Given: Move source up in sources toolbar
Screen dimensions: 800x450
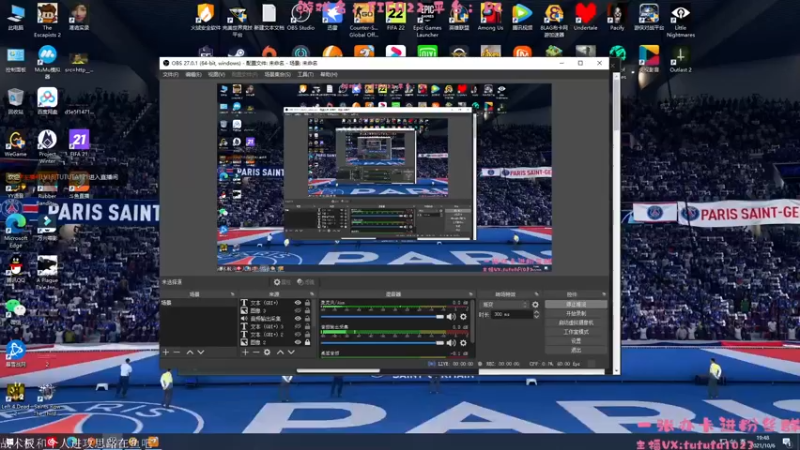Looking at the screenshot, I should 280,352.
